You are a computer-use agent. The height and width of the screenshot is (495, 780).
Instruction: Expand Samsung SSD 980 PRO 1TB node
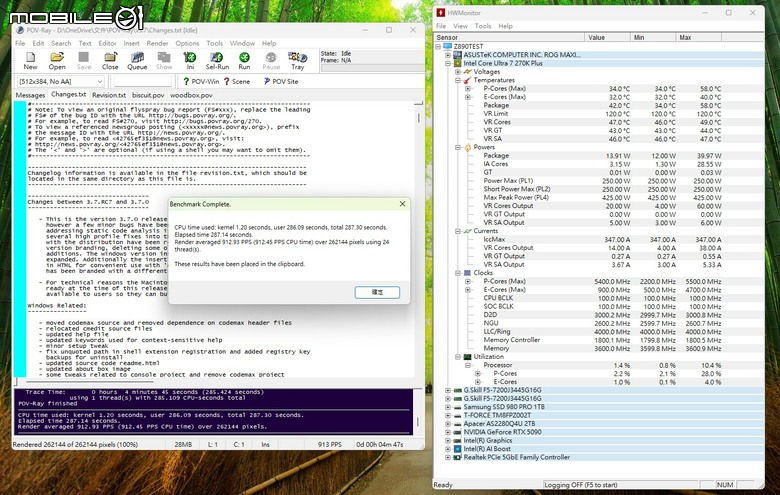[448, 407]
